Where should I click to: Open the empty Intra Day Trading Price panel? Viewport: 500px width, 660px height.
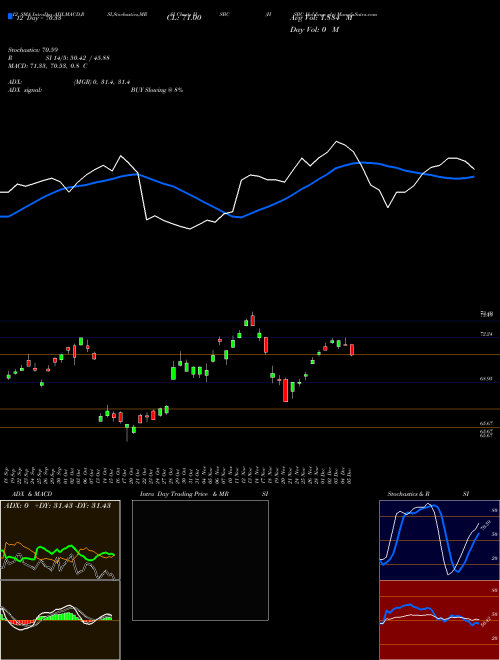click(200, 560)
